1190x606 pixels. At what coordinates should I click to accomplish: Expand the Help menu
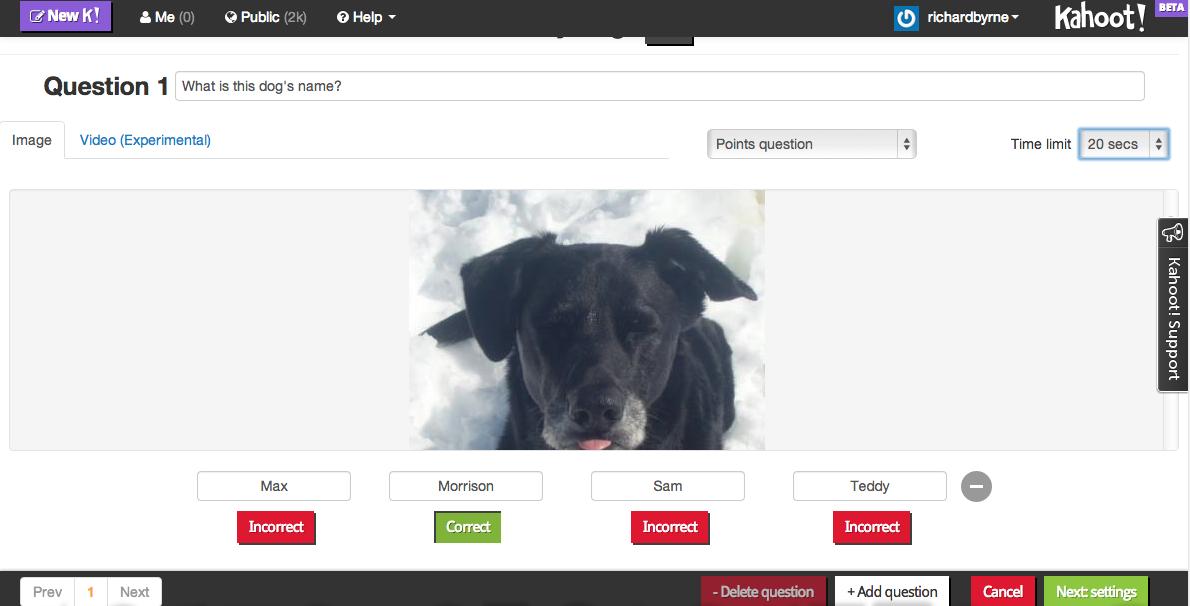pos(366,17)
